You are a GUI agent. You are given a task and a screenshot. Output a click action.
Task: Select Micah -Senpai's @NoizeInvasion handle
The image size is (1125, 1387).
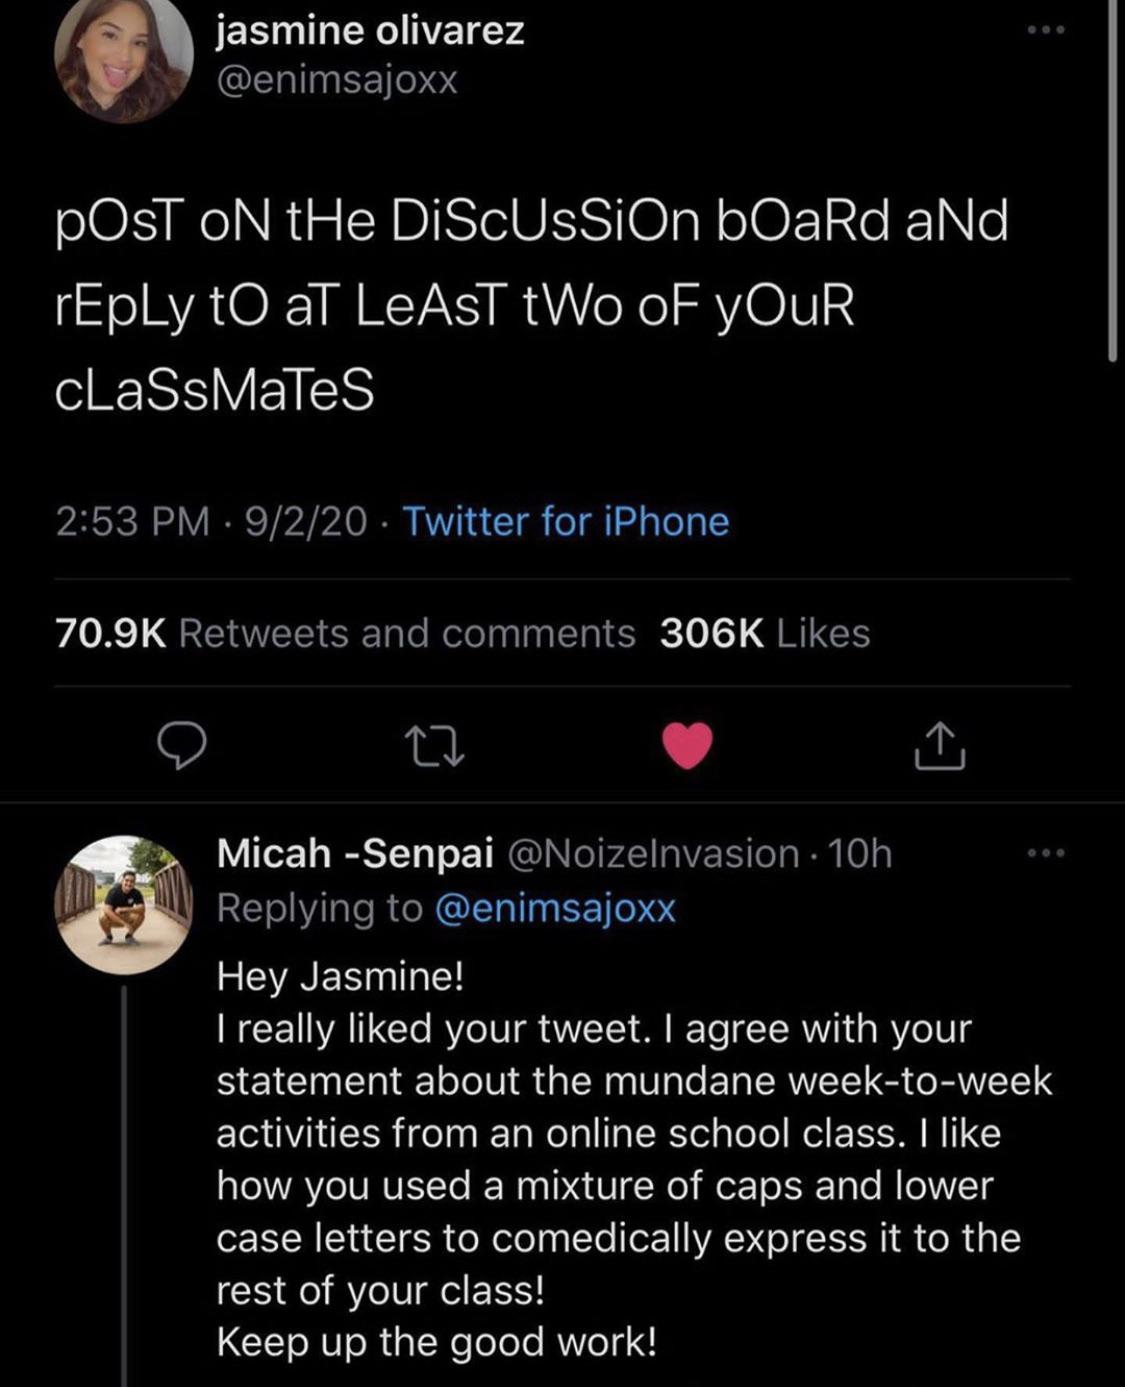650,853
